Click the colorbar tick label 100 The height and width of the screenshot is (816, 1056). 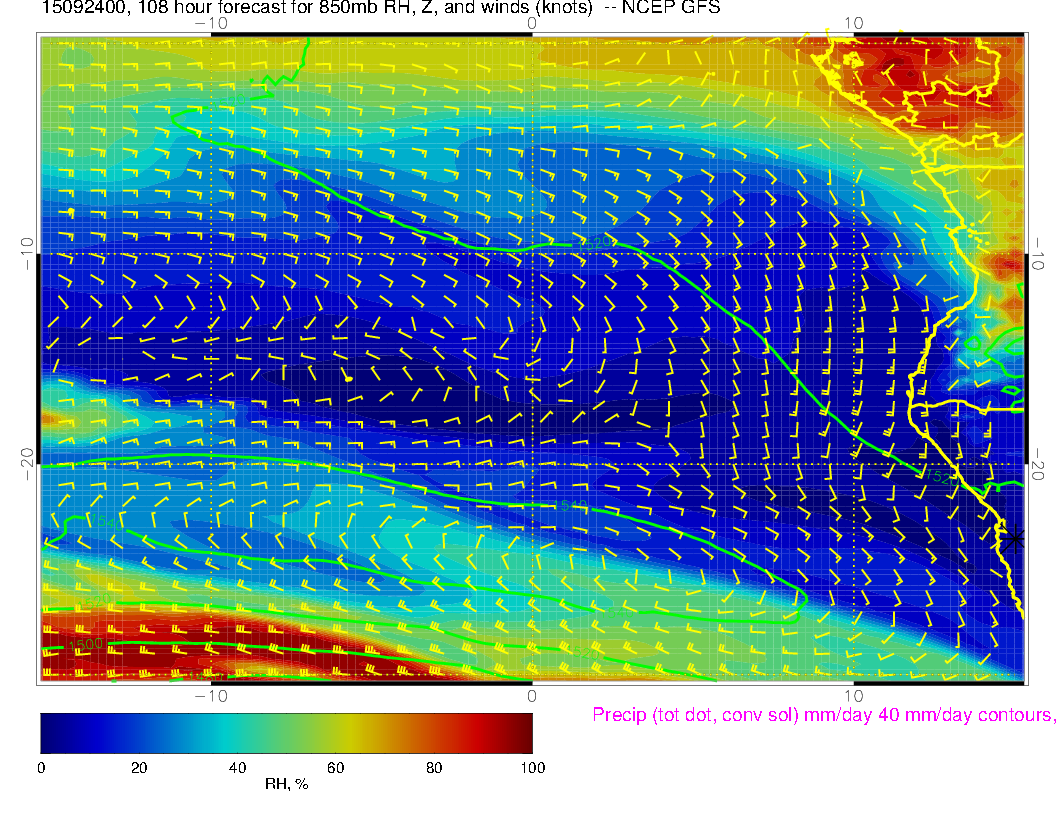tap(531, 768)
